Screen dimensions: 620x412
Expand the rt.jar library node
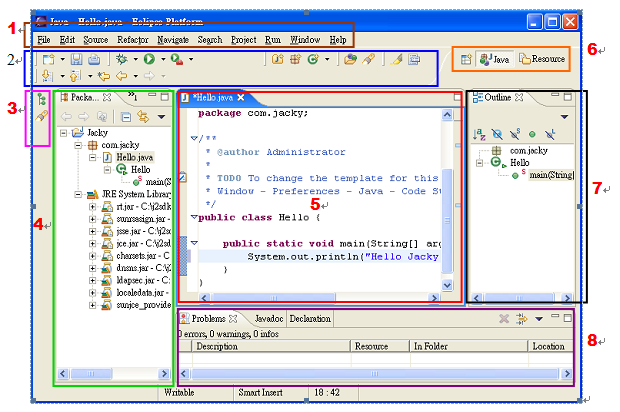(93, 206)
